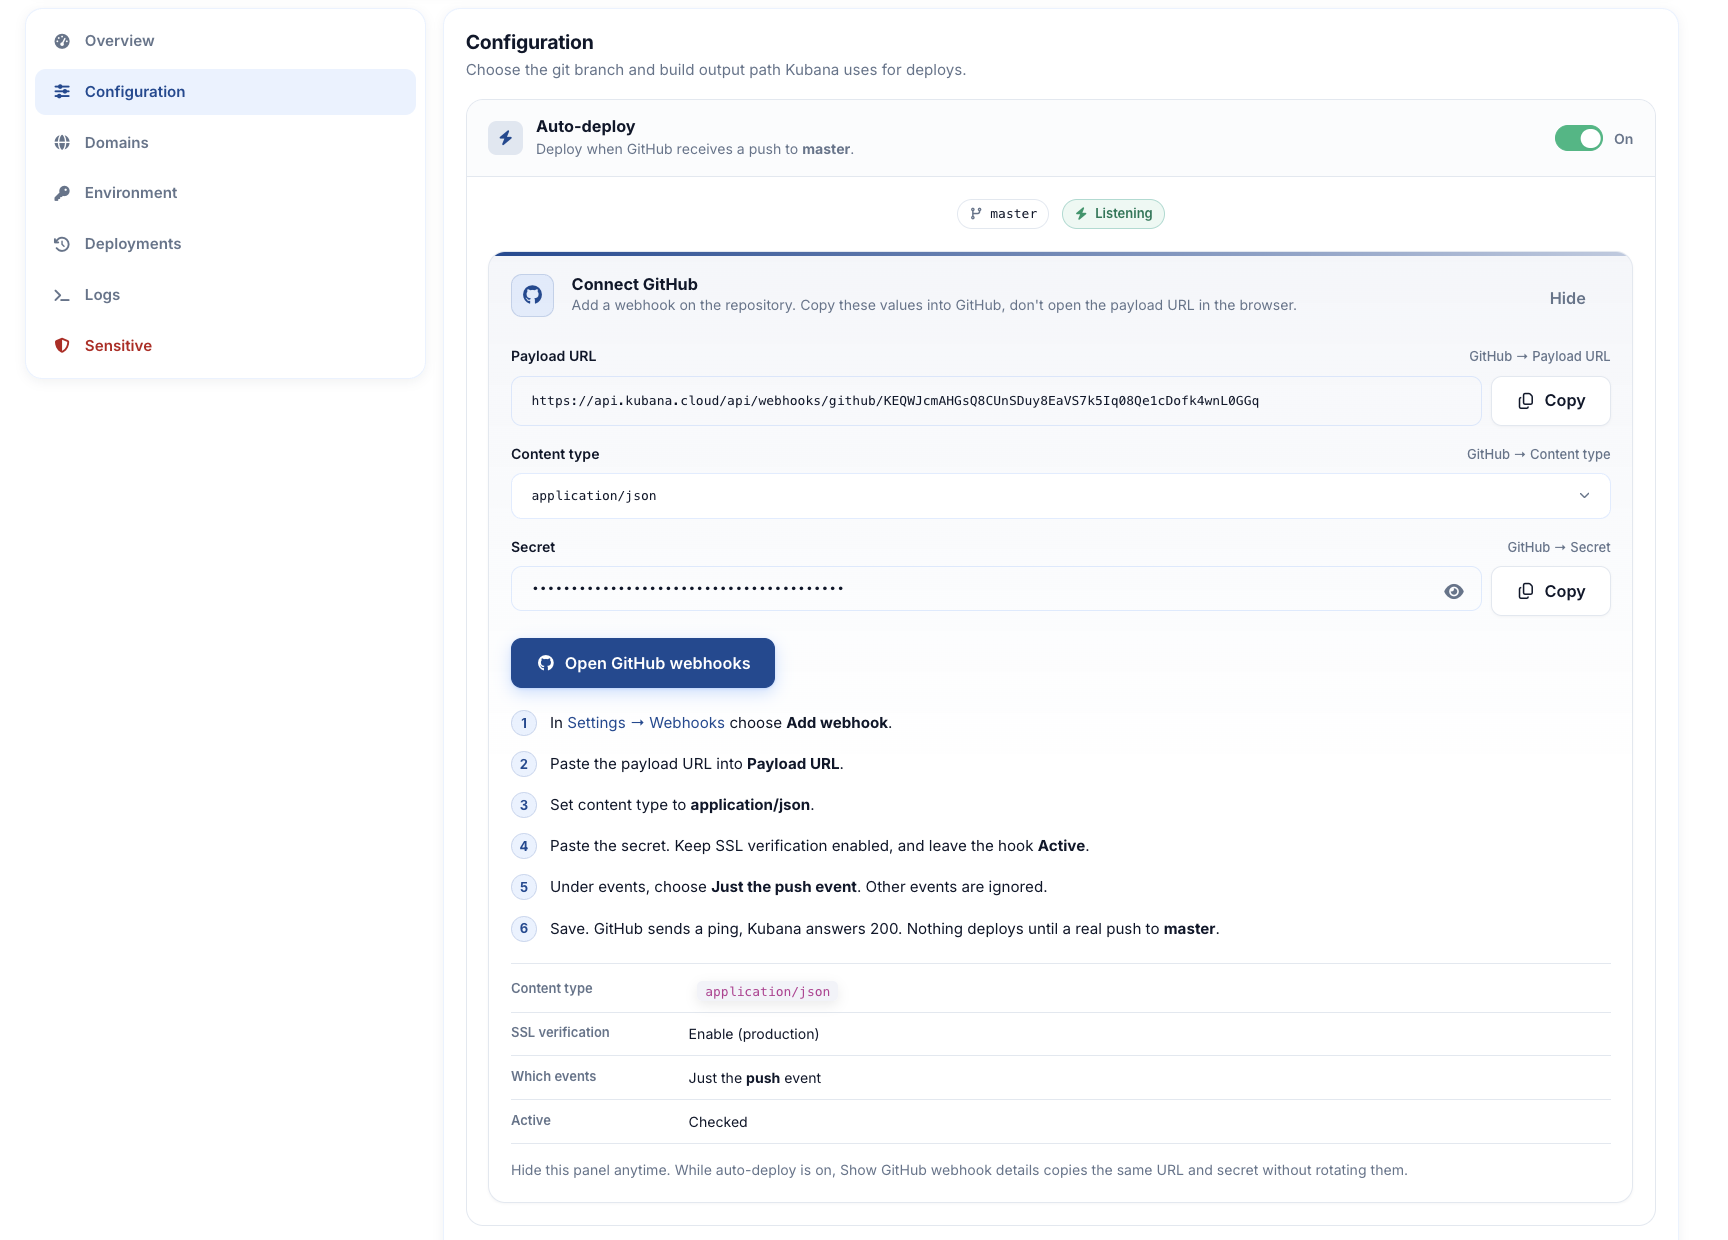Image resolution: width=1728 pixels, height=1240 pixels.
Task: Click the GitHub logo in Connect GitHub header
Action: tap(532, 295)
